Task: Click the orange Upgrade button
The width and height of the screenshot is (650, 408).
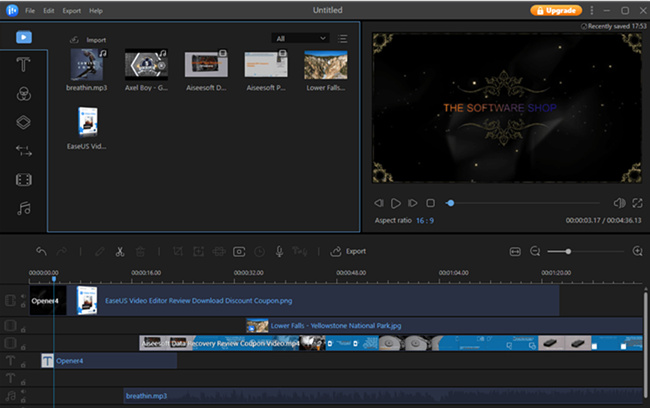Action: [x=556, y=10]
